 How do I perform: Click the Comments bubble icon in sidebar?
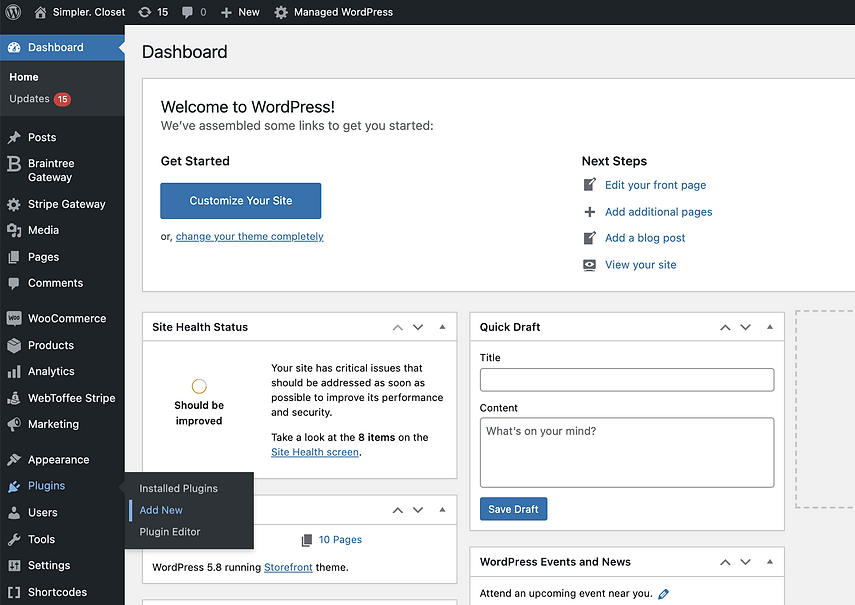click(14, 283)
